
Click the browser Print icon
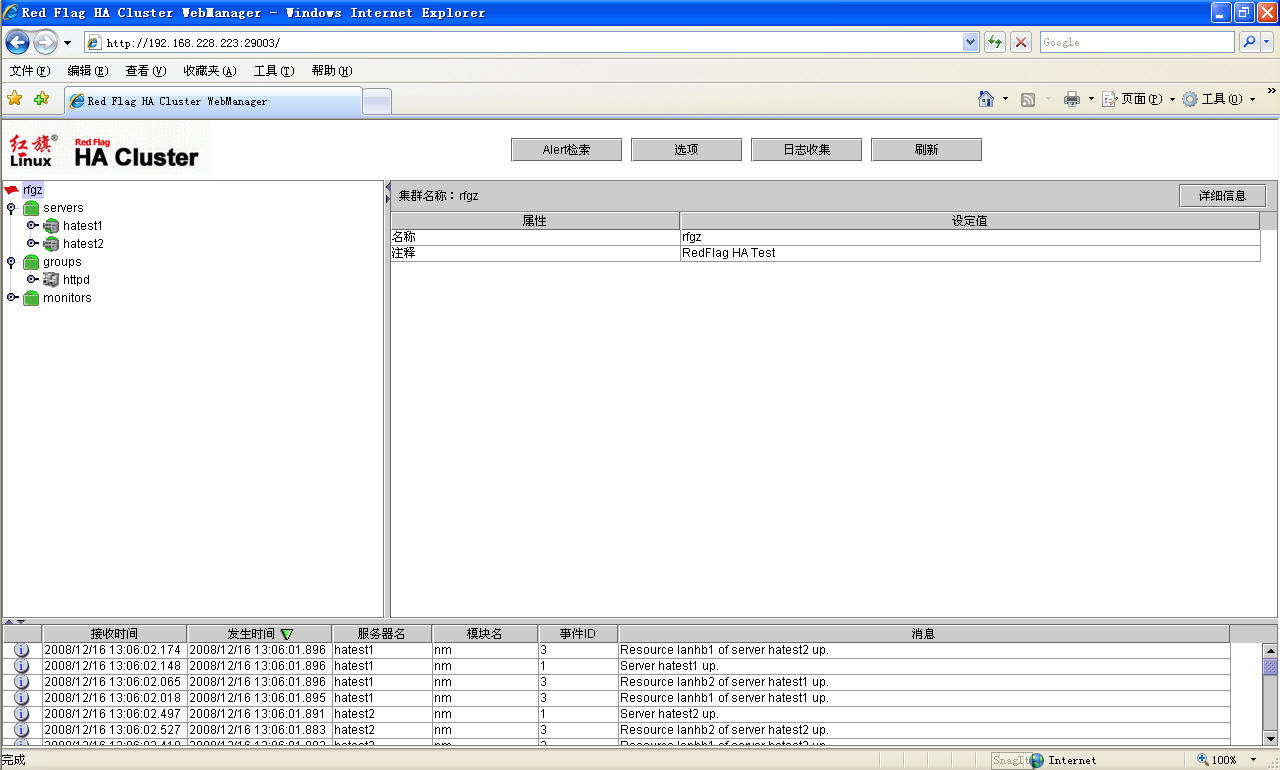[1072, 99]
